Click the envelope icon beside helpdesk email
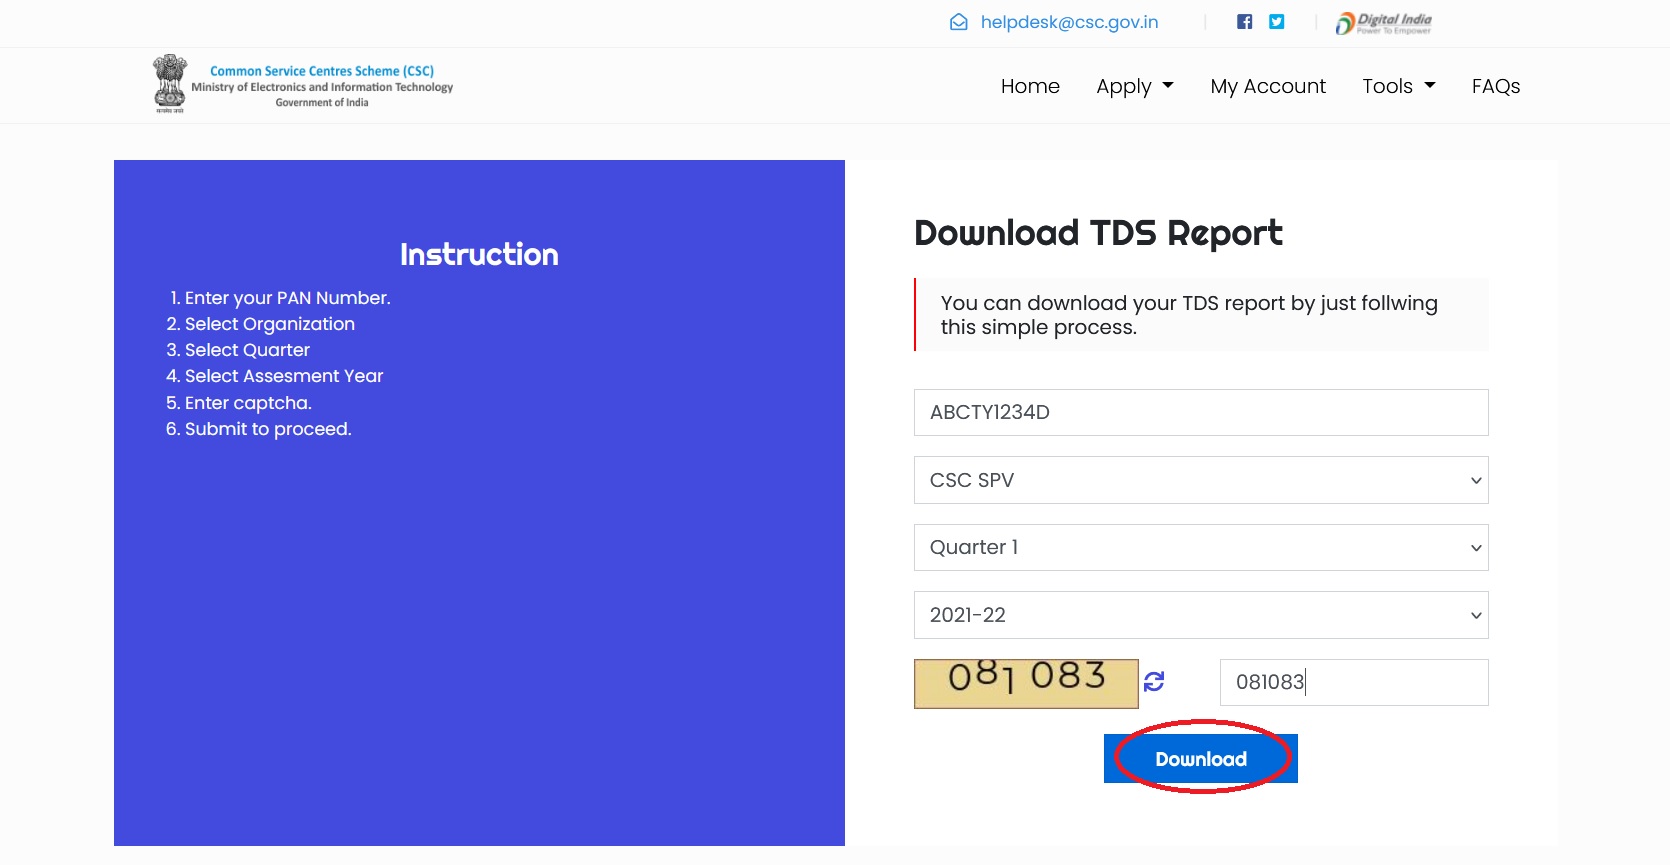 [958, 22]
